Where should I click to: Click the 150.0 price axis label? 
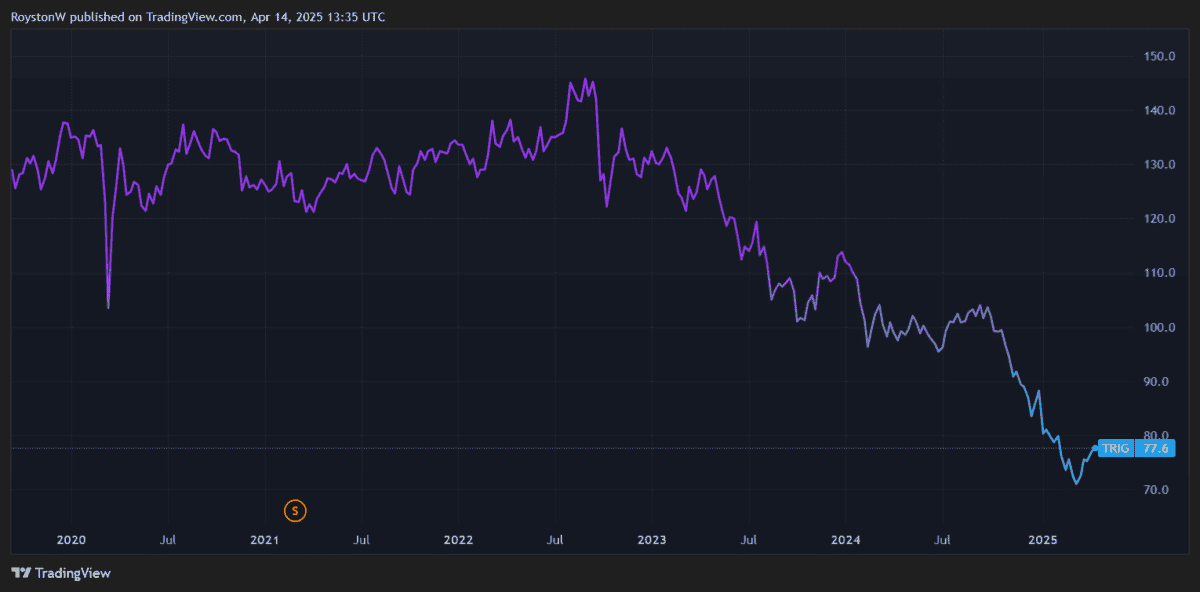[1159, 56]
